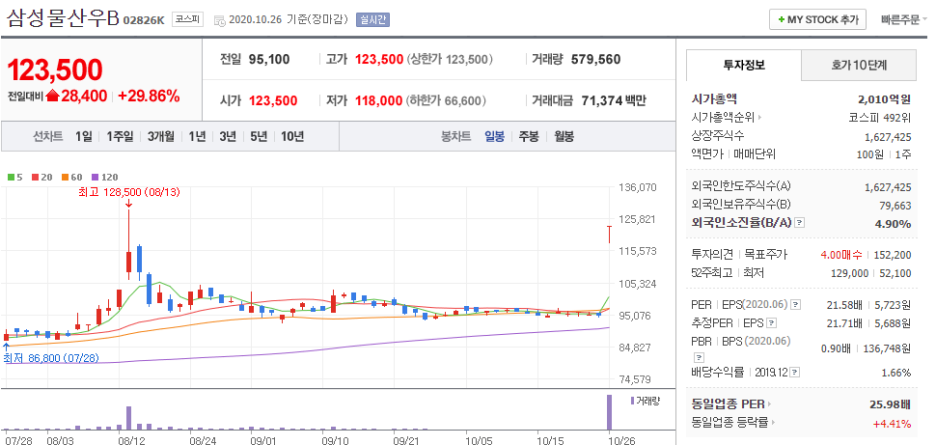Viewport: 936px width, 445px height.
Task: Click the red up-arrow icon beside 28,400
Action: coord(53,96)
